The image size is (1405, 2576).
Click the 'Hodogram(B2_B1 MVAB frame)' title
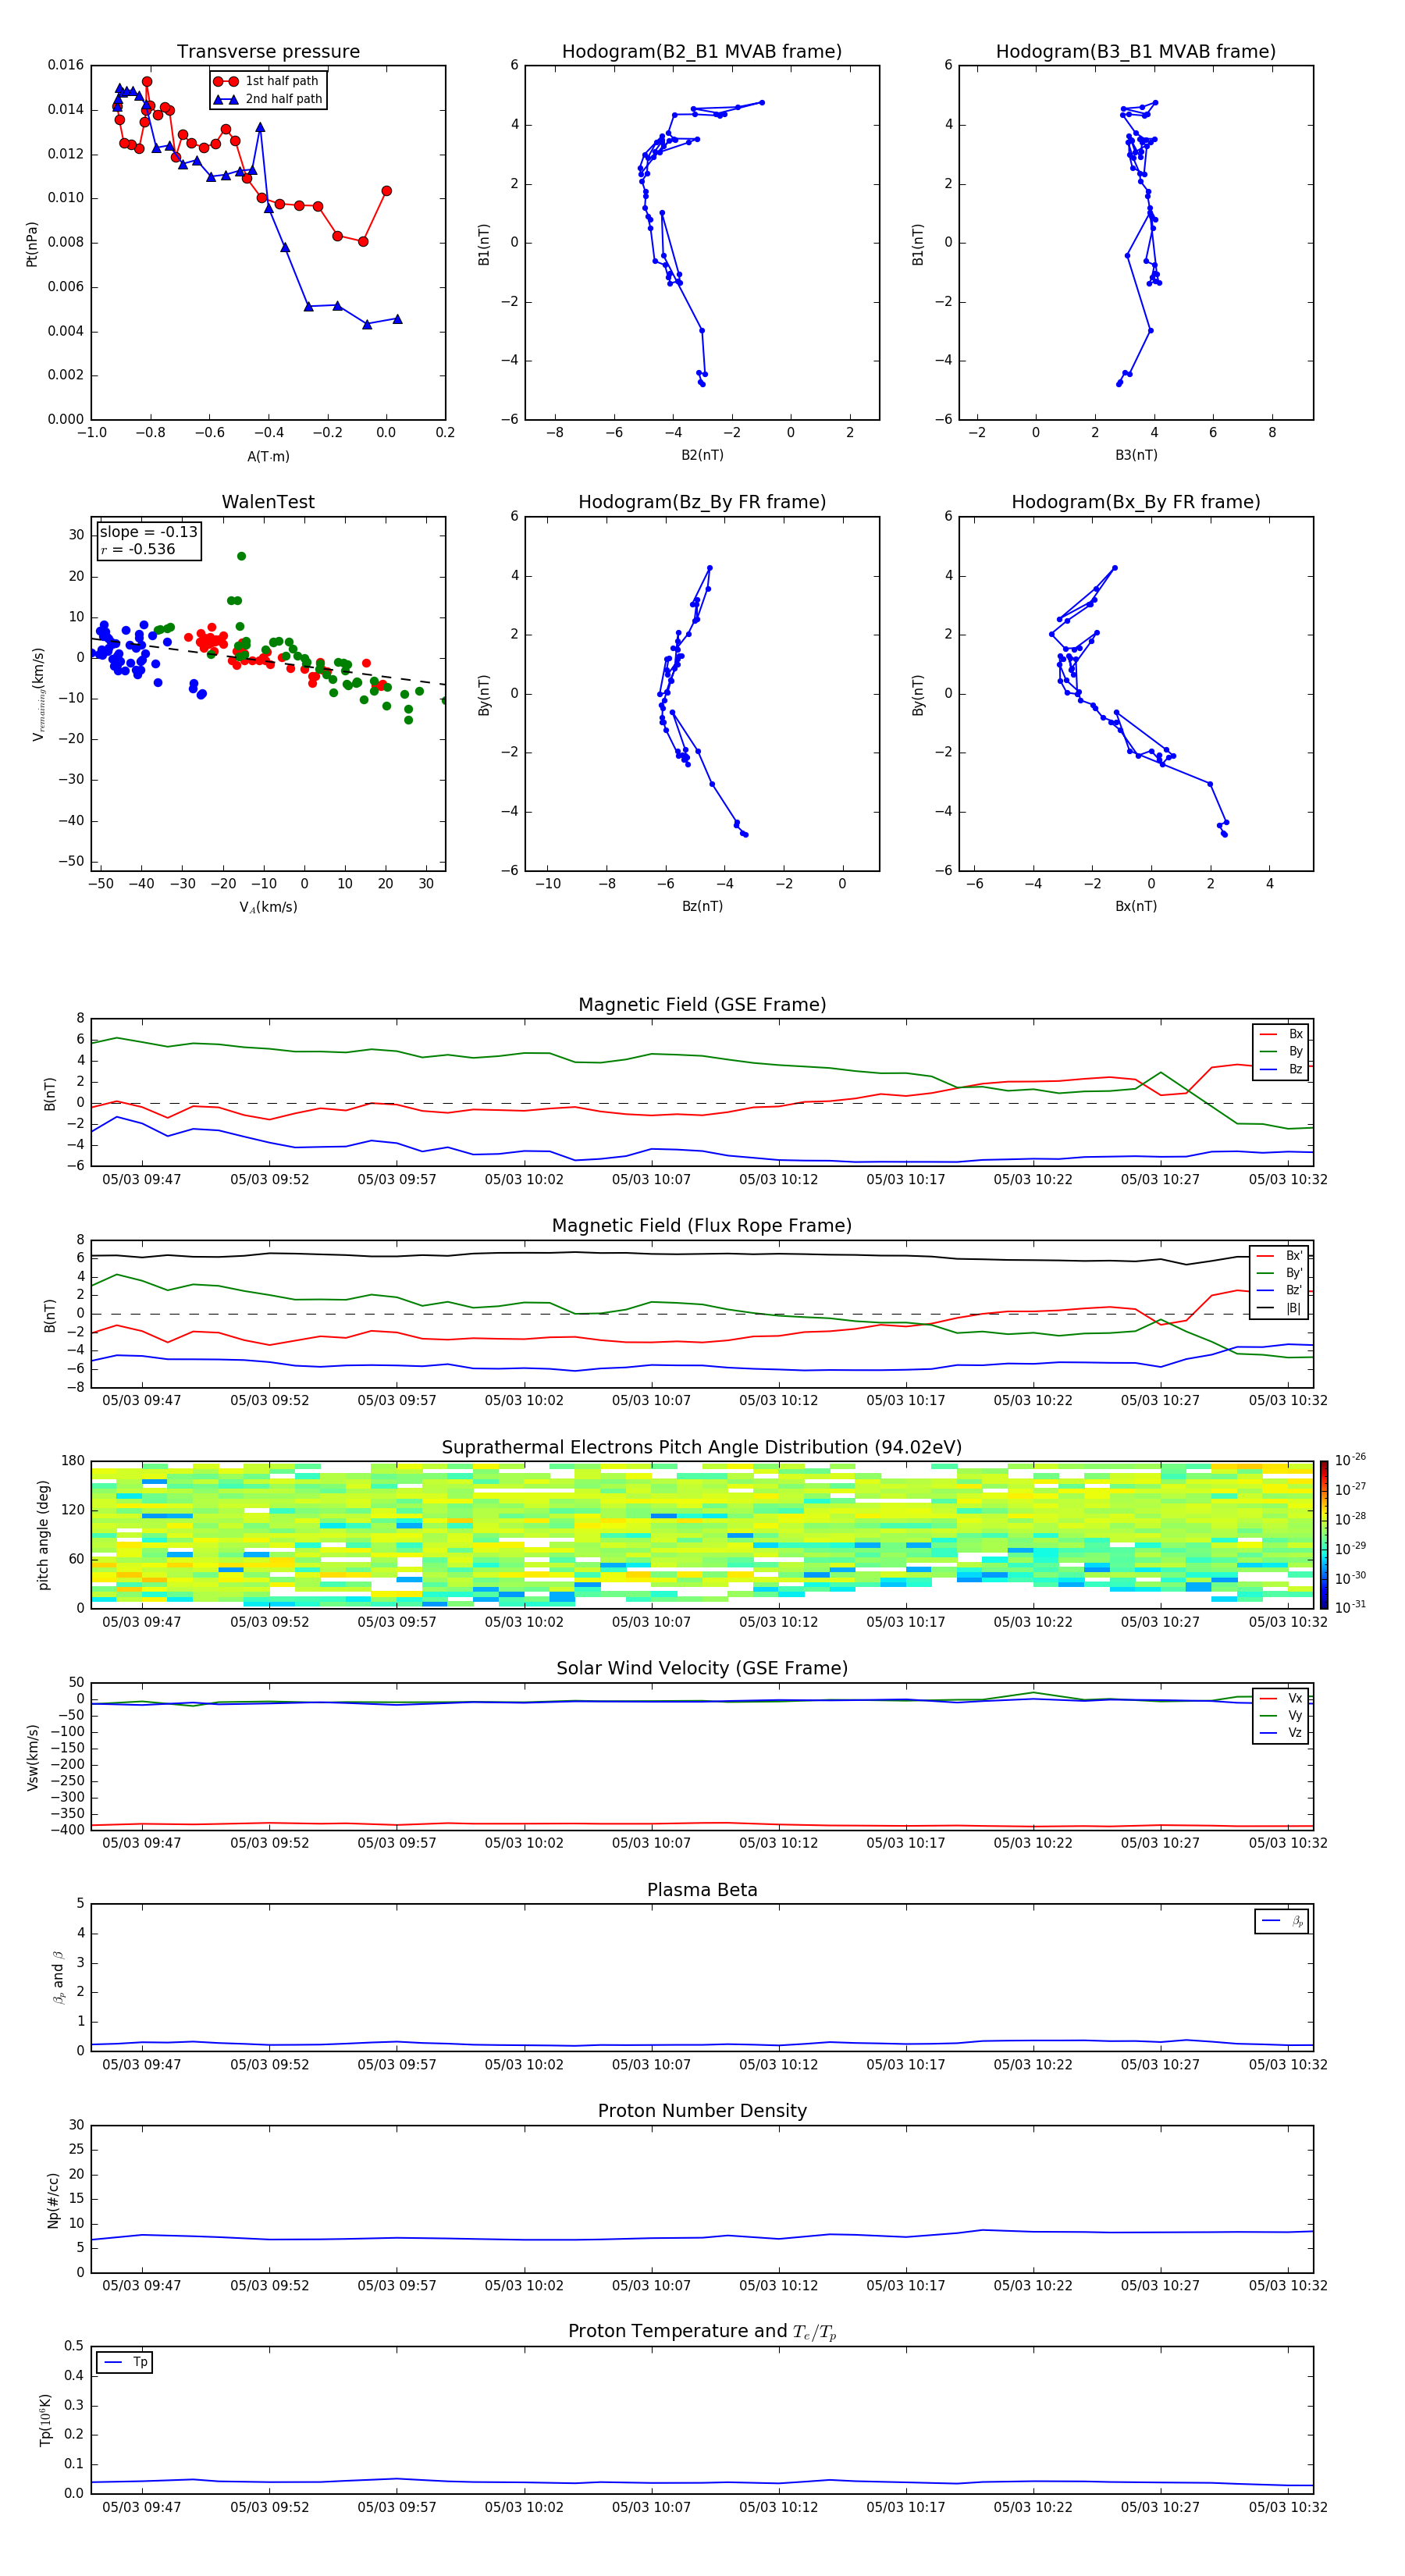702,52
